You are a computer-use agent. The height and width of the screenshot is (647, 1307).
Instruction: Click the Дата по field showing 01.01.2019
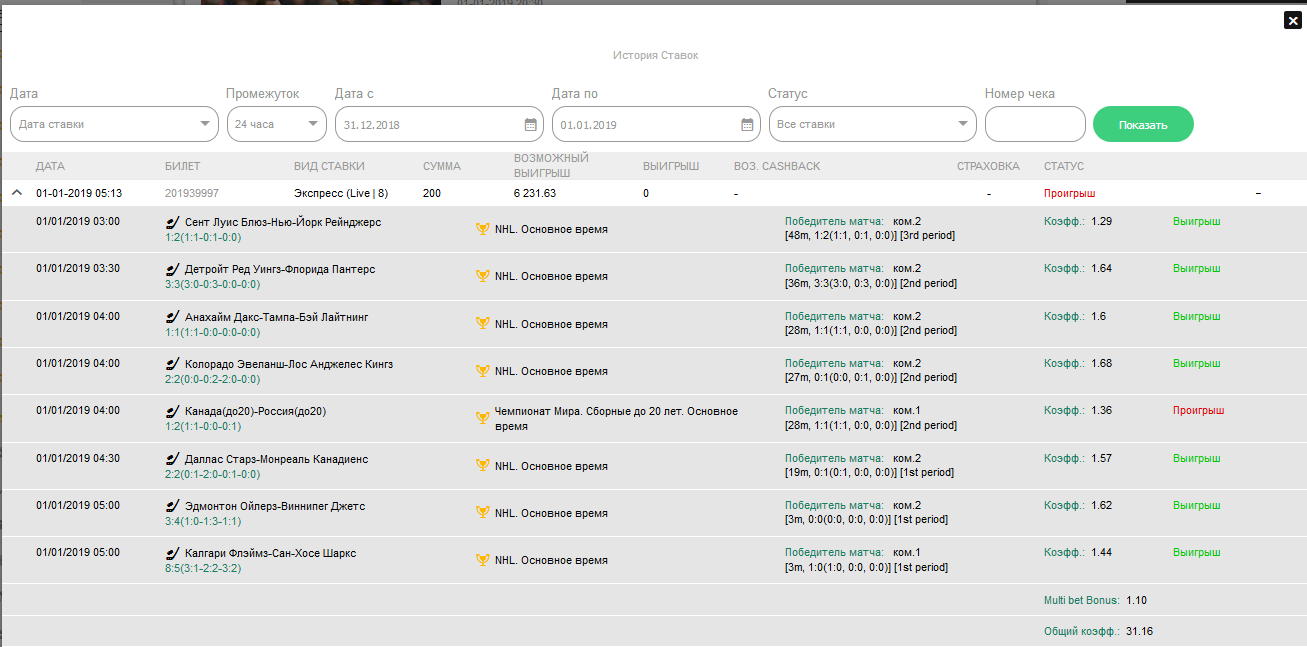click(x=645, y=125)
